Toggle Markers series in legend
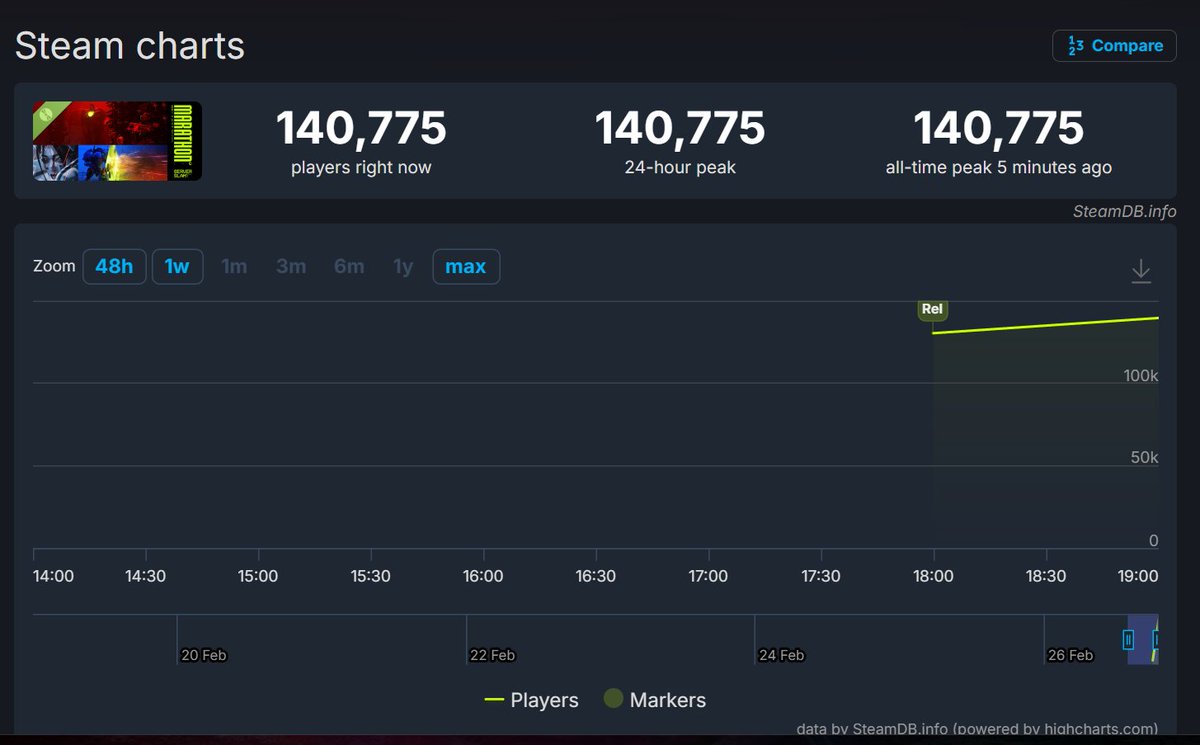The image size is (1200, 745). tap(655, 700)
